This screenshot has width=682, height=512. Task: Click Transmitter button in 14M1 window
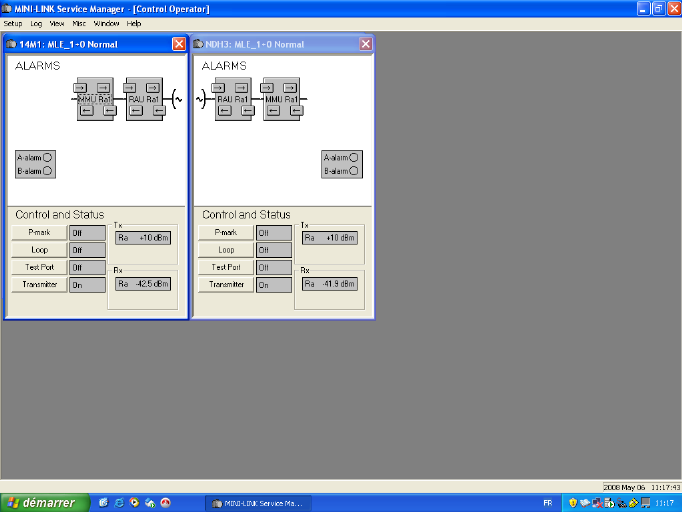point(39,284)
